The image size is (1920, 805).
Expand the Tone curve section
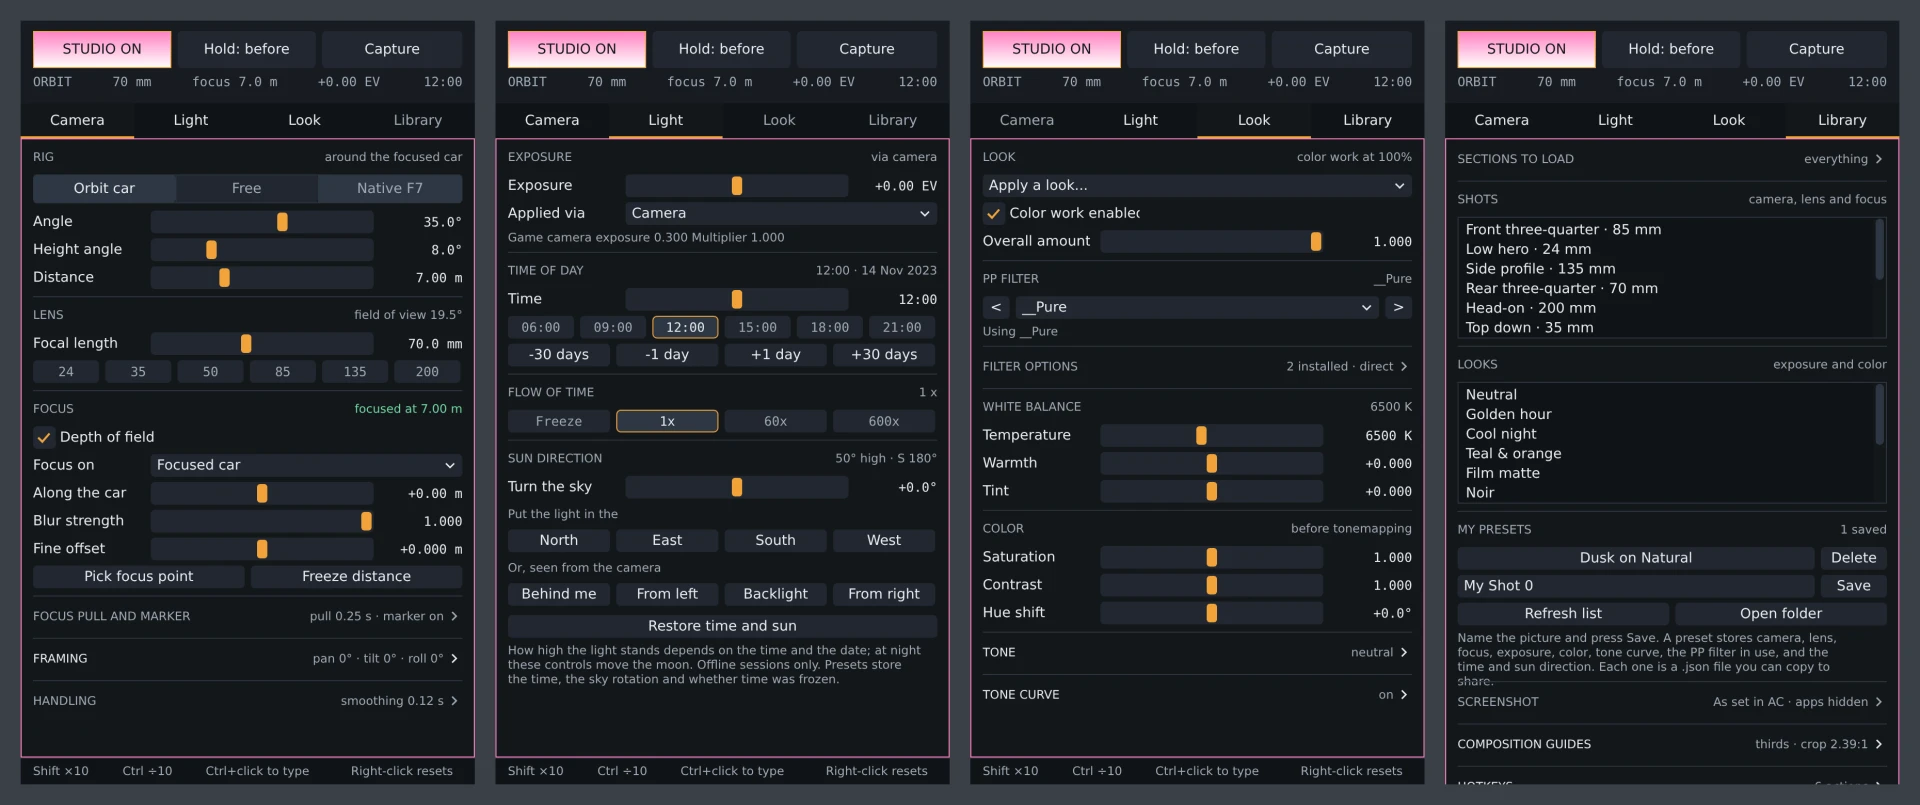(x=1197, y=695)
